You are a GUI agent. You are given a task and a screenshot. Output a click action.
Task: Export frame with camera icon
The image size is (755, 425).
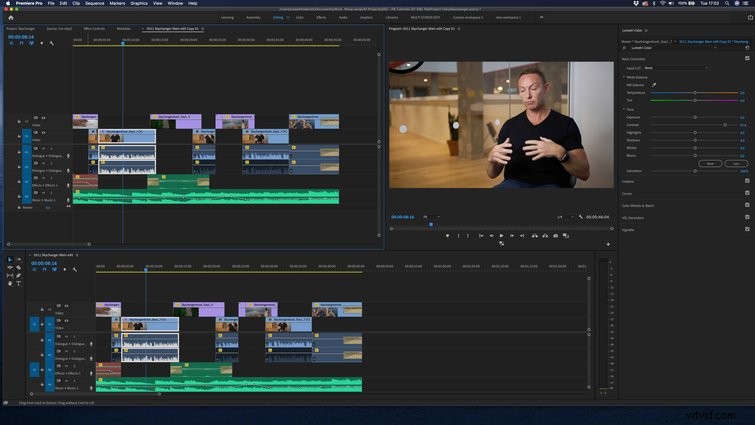point(556,236)
